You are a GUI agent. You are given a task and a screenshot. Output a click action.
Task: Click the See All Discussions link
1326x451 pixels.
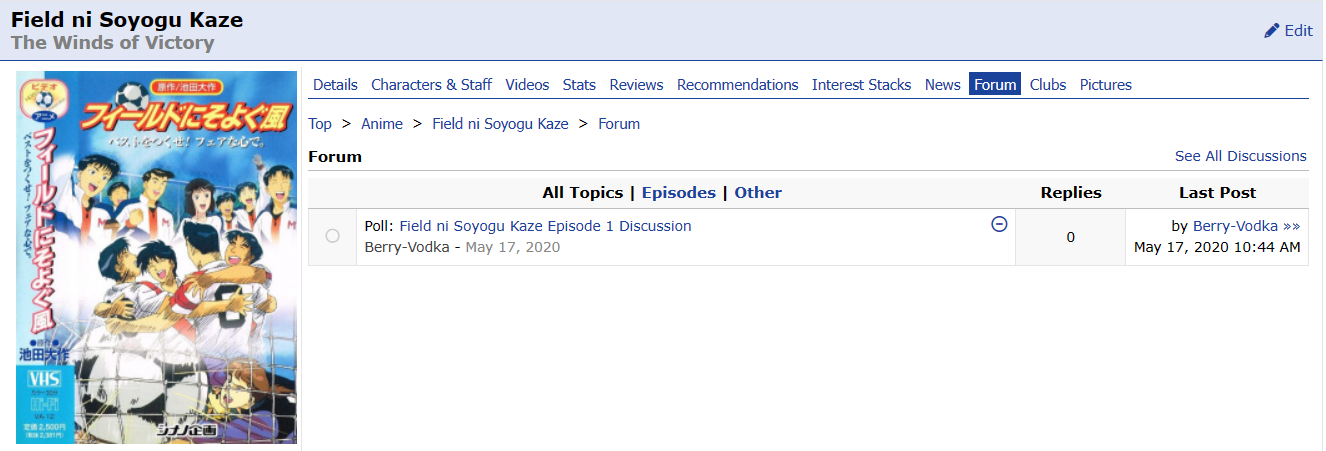point(1240,156)
